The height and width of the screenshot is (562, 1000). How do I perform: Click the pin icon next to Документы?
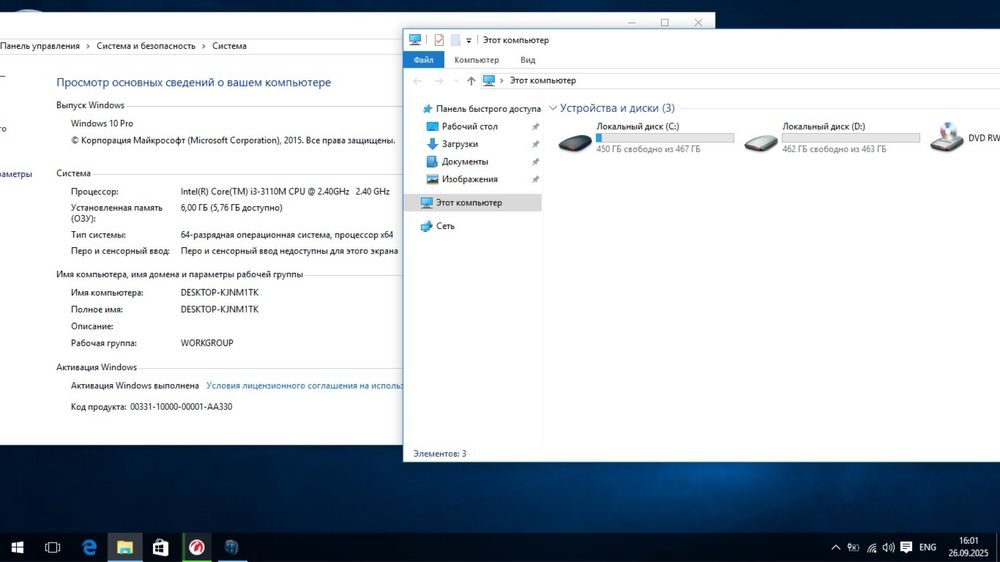pyautogui.click(x=535, y=162)
